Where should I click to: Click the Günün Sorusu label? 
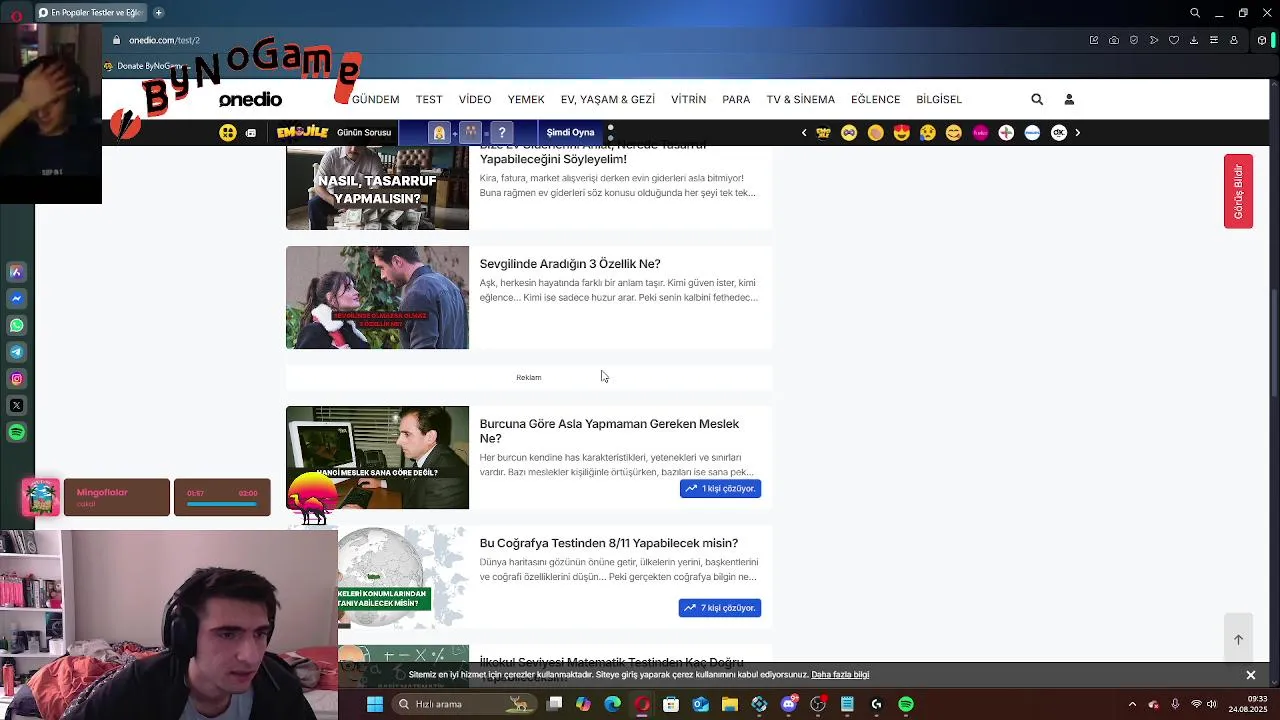tap(364, 132)
